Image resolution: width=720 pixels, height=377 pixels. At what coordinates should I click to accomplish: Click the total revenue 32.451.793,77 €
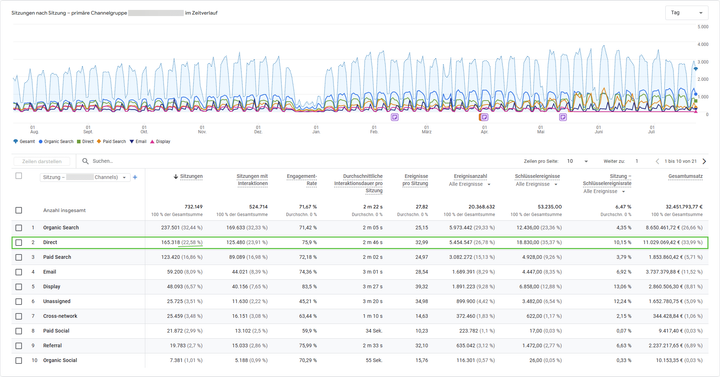point(684,207)
